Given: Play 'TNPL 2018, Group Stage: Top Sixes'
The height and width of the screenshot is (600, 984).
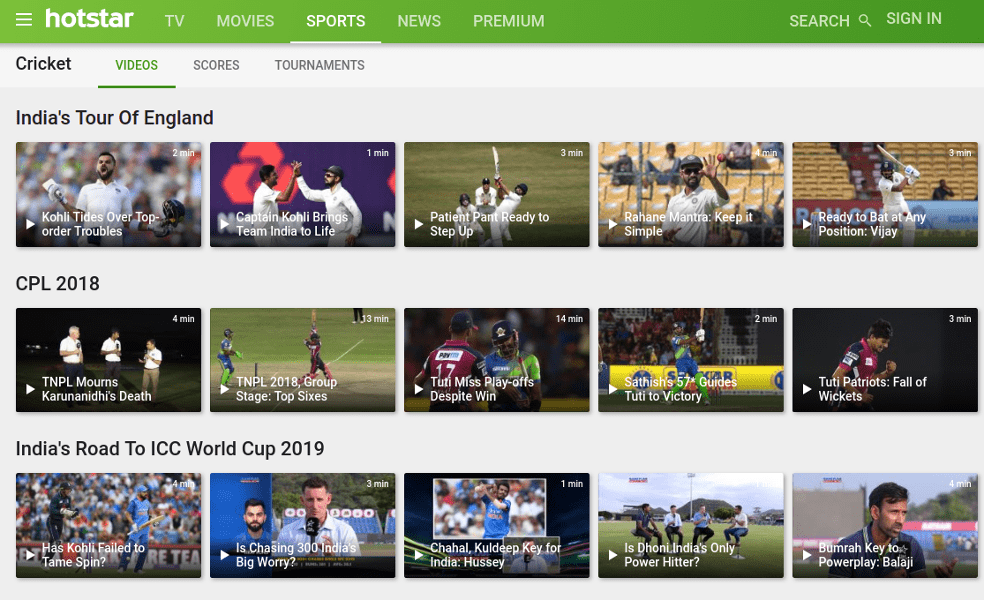Looking at the screenshot, I should [302, 360].
